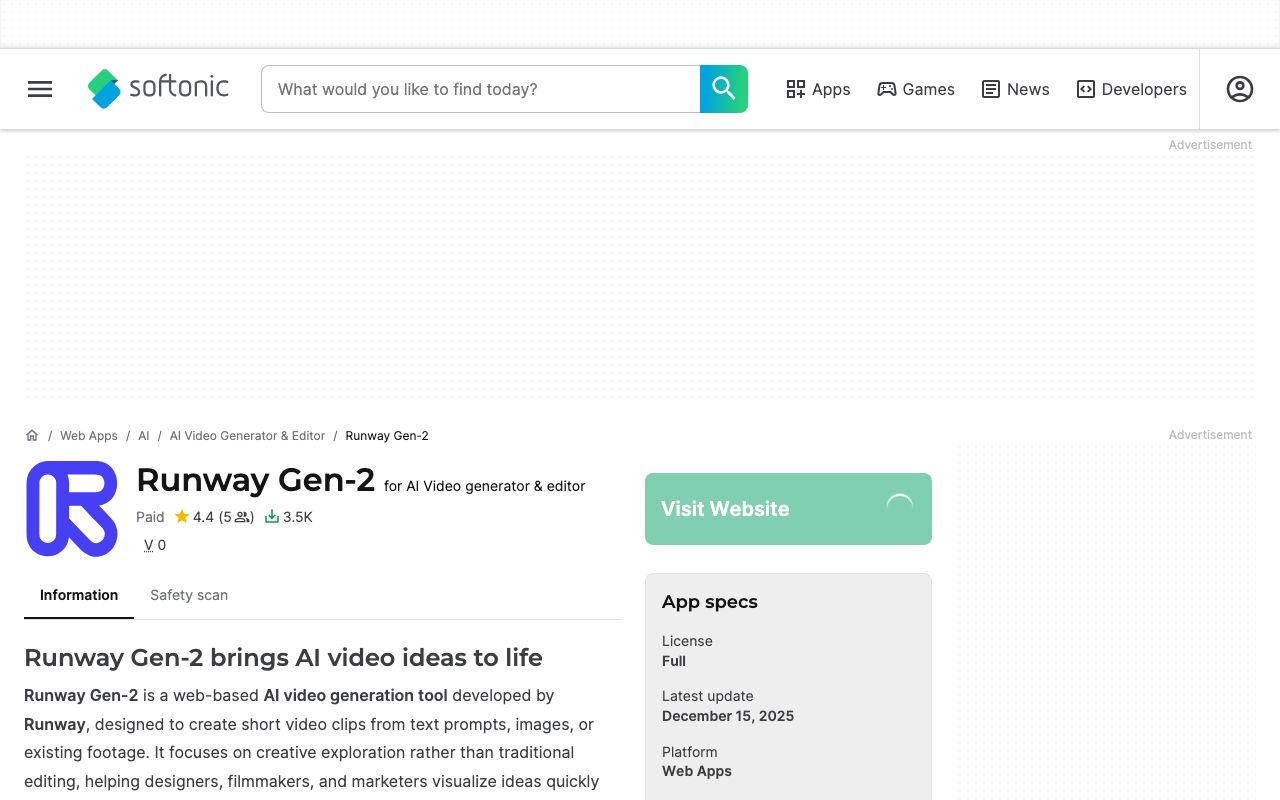Viewport: 1280px width, 800px height.
Task: Click the yellow rating star
Action: 182,517
